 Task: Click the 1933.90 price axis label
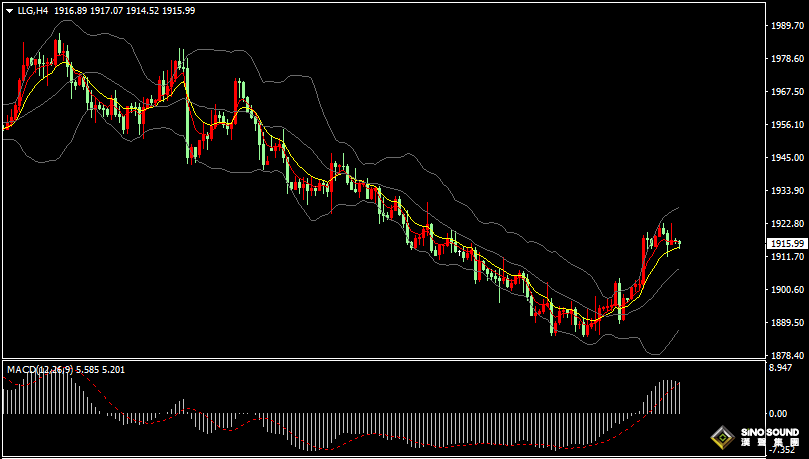click(787, 191)
